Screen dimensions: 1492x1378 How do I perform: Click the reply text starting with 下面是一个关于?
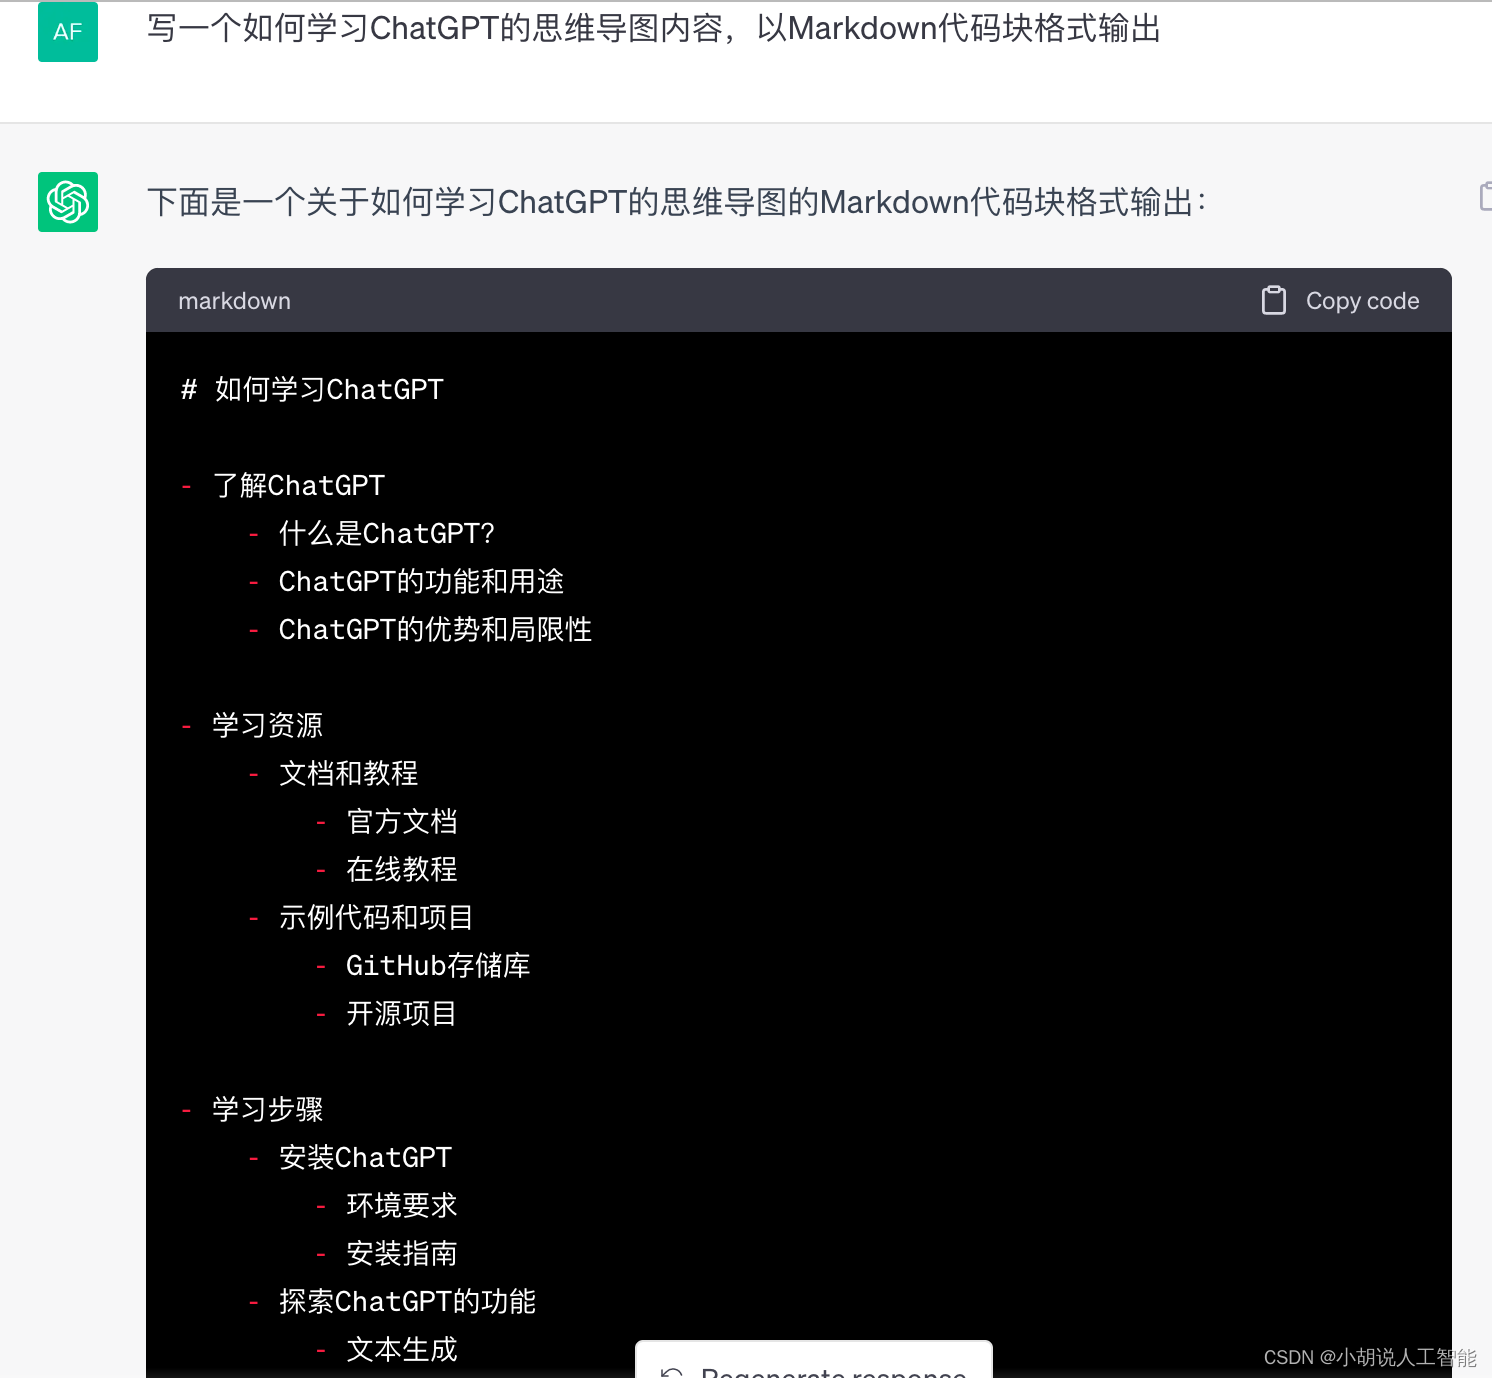[677, 202]
